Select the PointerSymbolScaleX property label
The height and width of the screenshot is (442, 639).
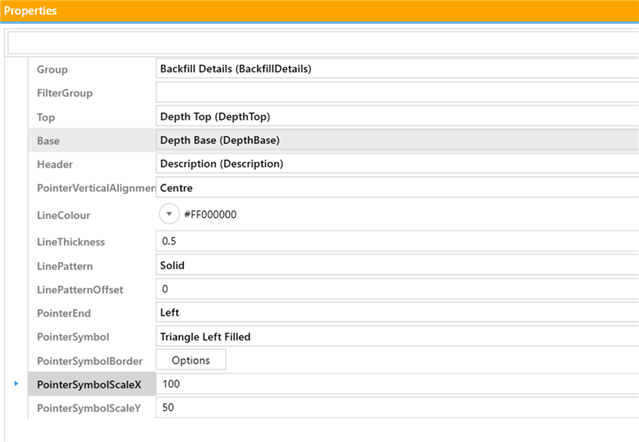(x=90, y=384)
